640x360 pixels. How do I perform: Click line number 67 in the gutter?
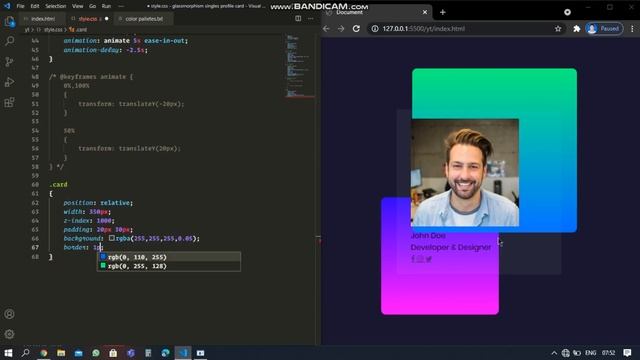(35, 247)
